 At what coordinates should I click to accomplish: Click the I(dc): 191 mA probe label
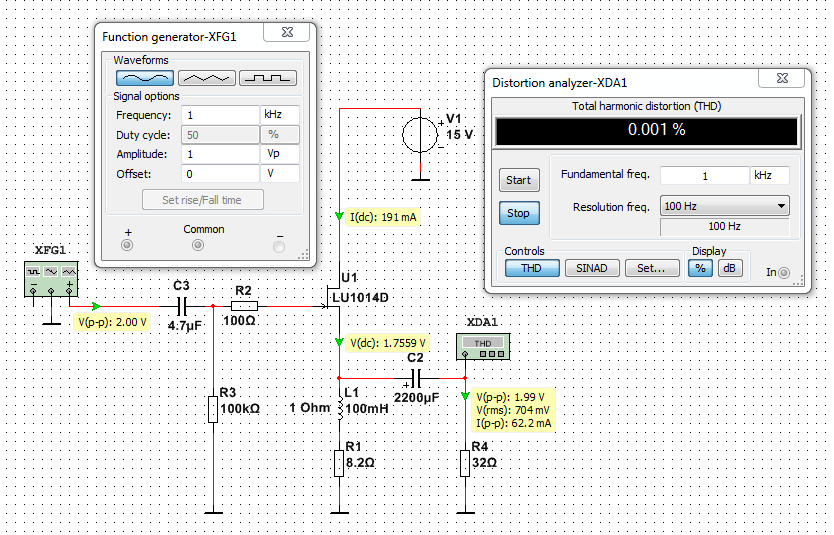coord(383,217)
